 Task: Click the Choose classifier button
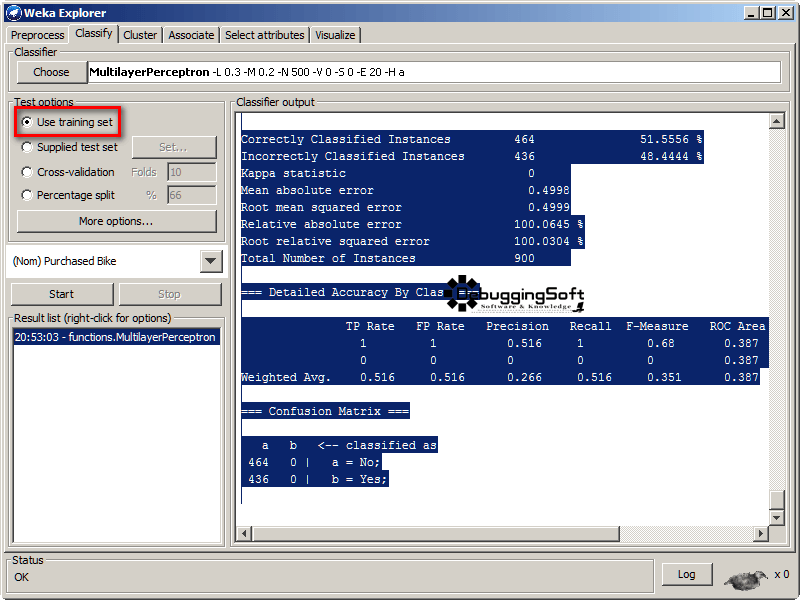pos(52,72)
